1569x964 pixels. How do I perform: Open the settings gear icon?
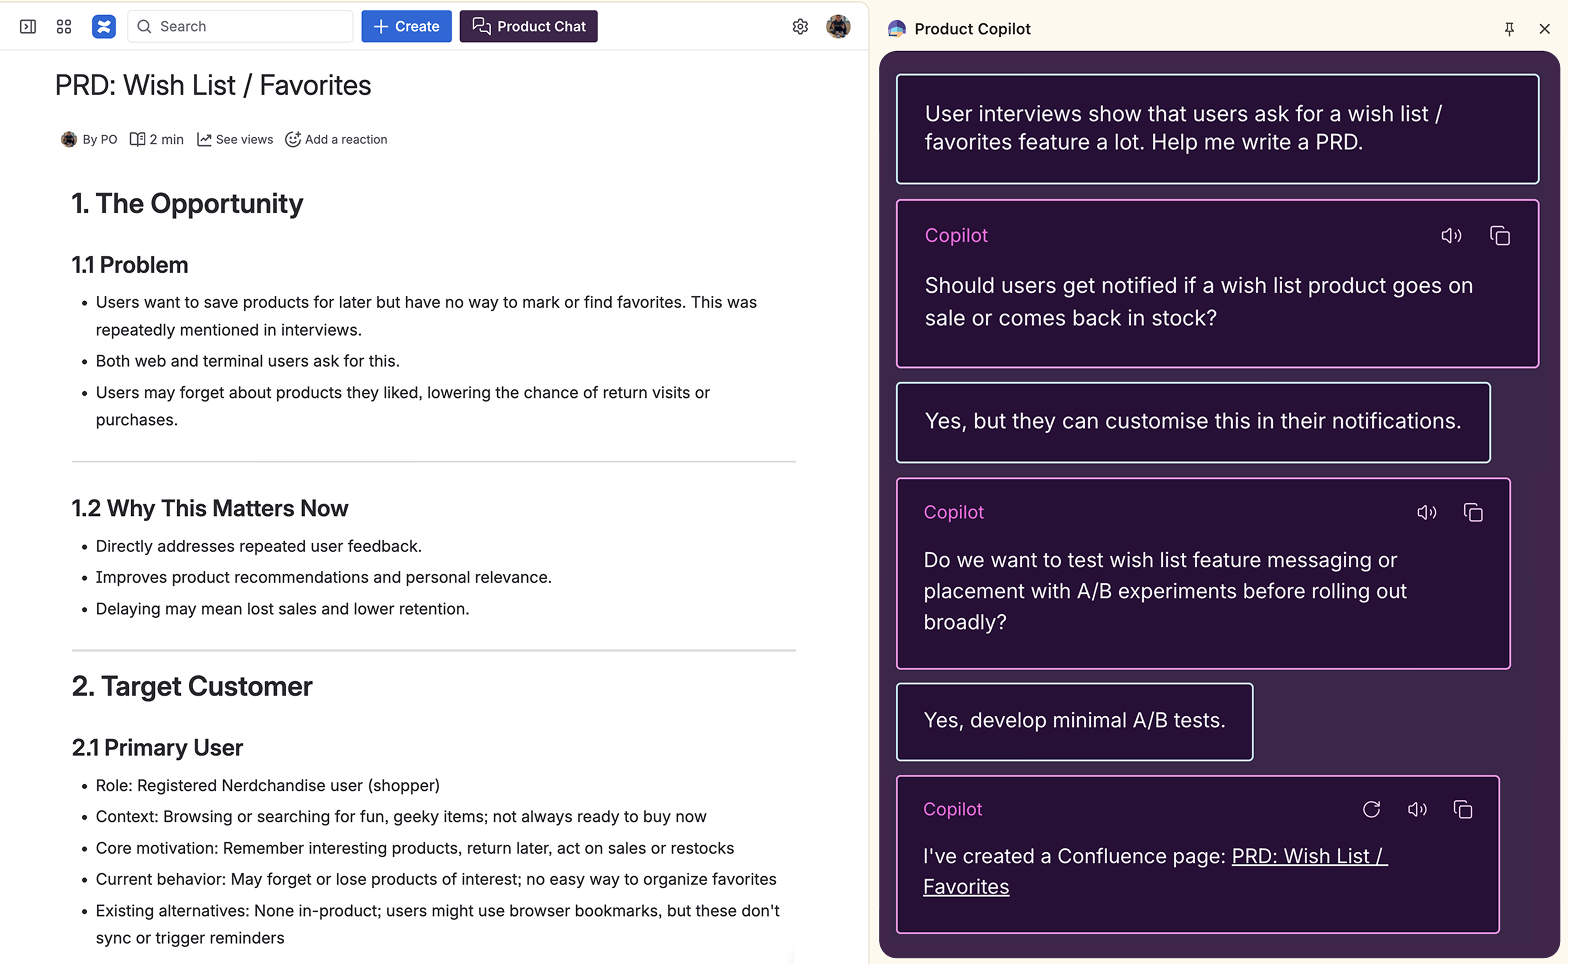tap(800, 27)
